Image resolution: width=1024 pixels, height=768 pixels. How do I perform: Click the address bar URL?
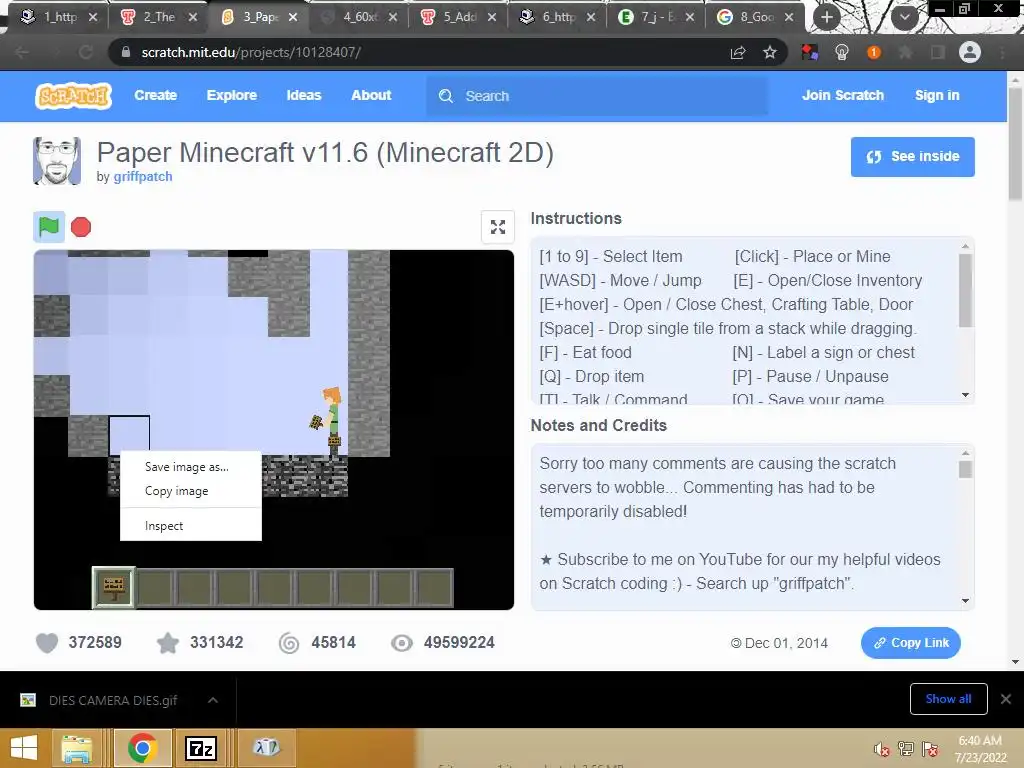(x=251, y=52)
